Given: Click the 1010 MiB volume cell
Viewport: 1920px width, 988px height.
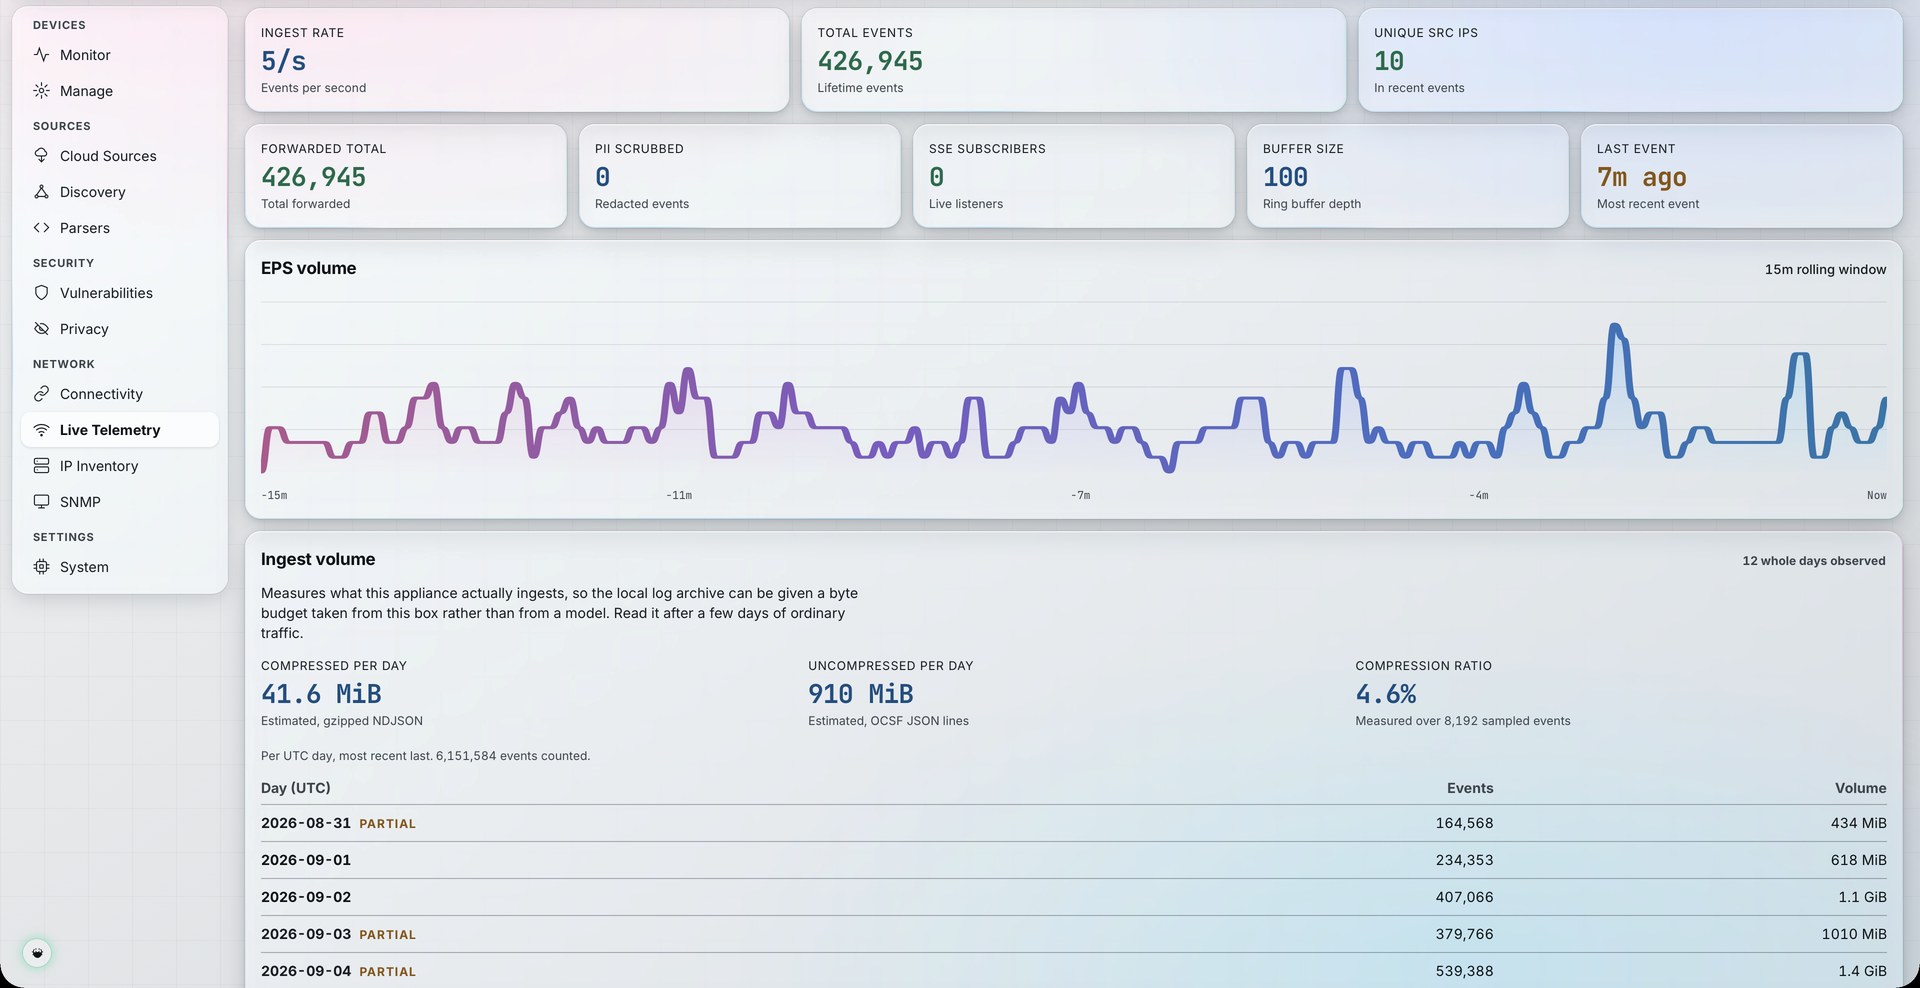Looking at the screenshot, I should pyautogui.click(x=1854, y=934).
